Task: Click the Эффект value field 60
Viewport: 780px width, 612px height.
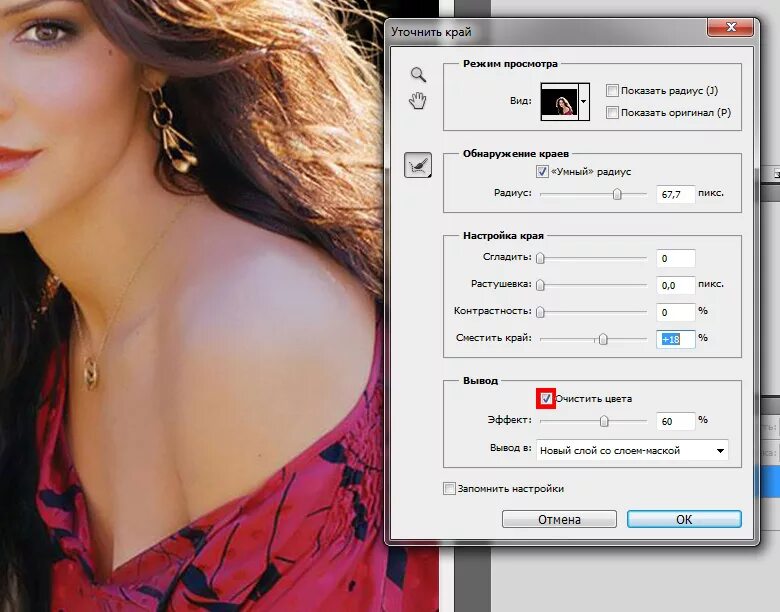Action: coord(676,421)
